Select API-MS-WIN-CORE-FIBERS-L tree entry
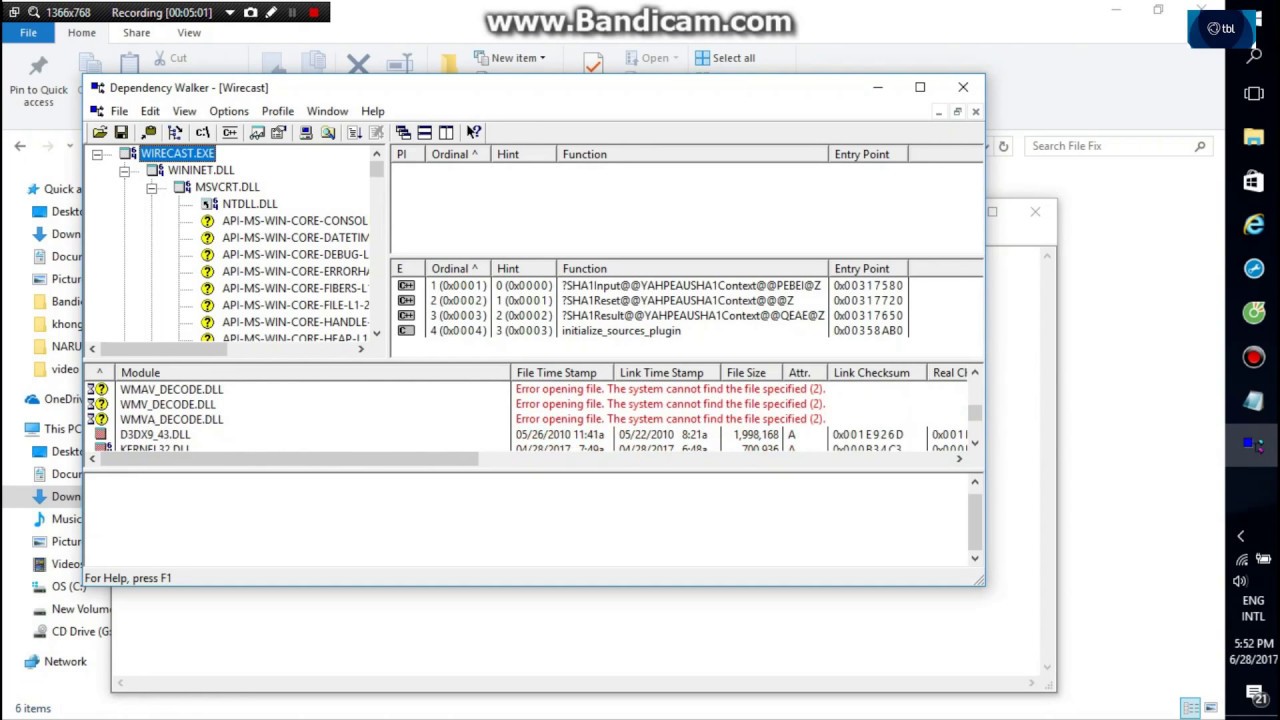 pos(295,288)
